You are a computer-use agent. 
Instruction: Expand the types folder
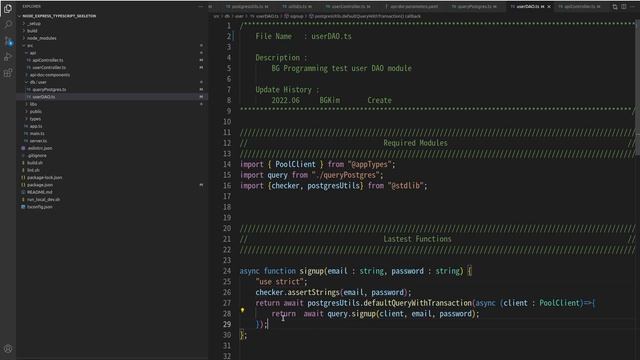(35, 119)
